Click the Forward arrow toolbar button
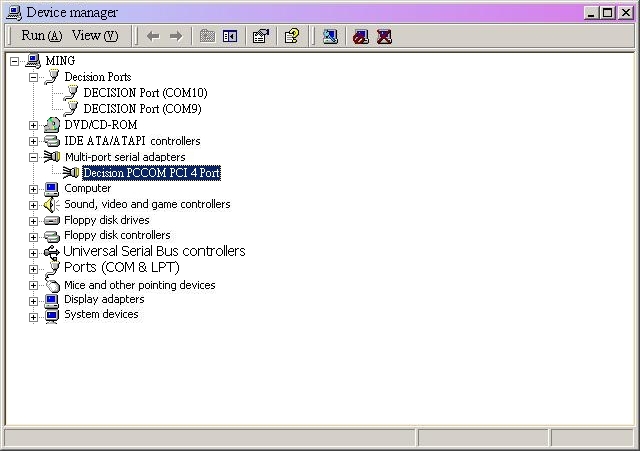Image resolution: width=640 pixels, height=451 pixels. click(176, 36)
